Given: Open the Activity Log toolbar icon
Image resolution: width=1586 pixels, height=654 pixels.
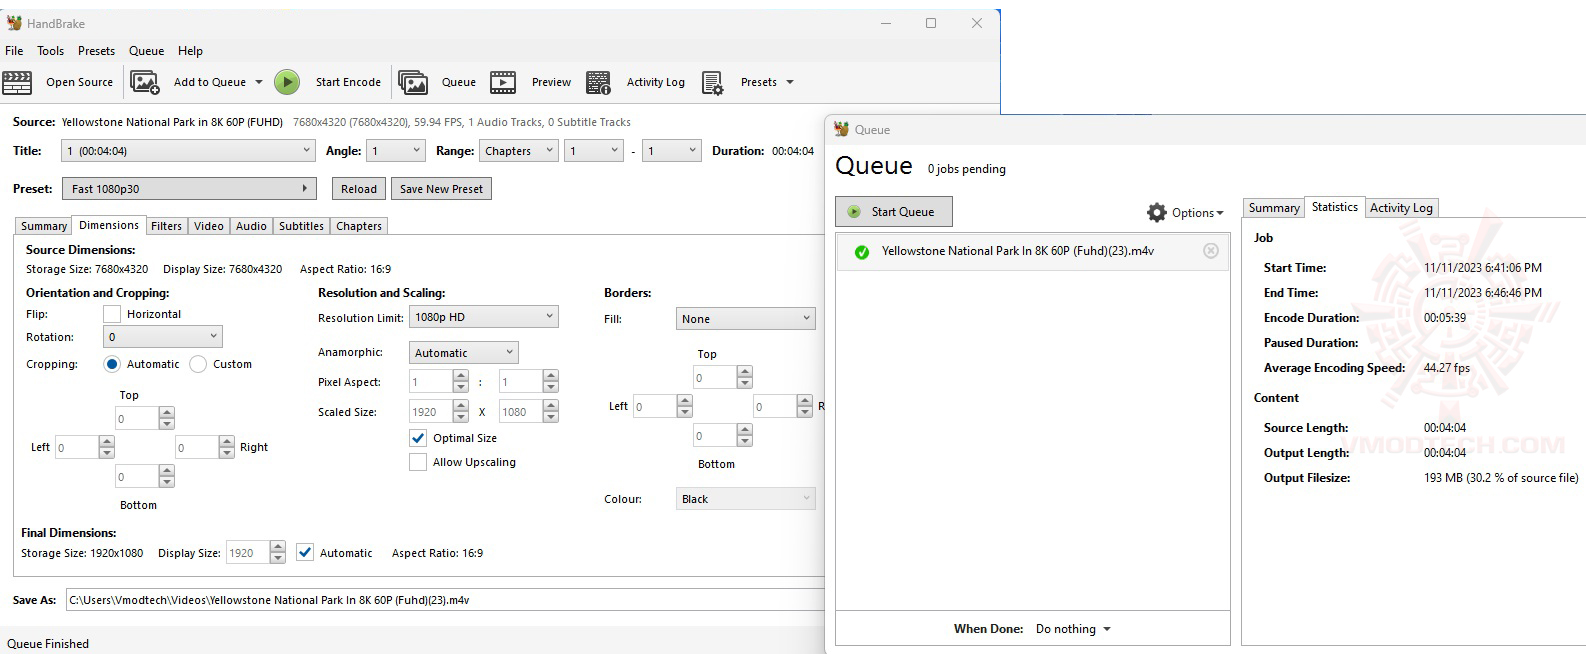Looking at the screenshot, I should [598, 83].
